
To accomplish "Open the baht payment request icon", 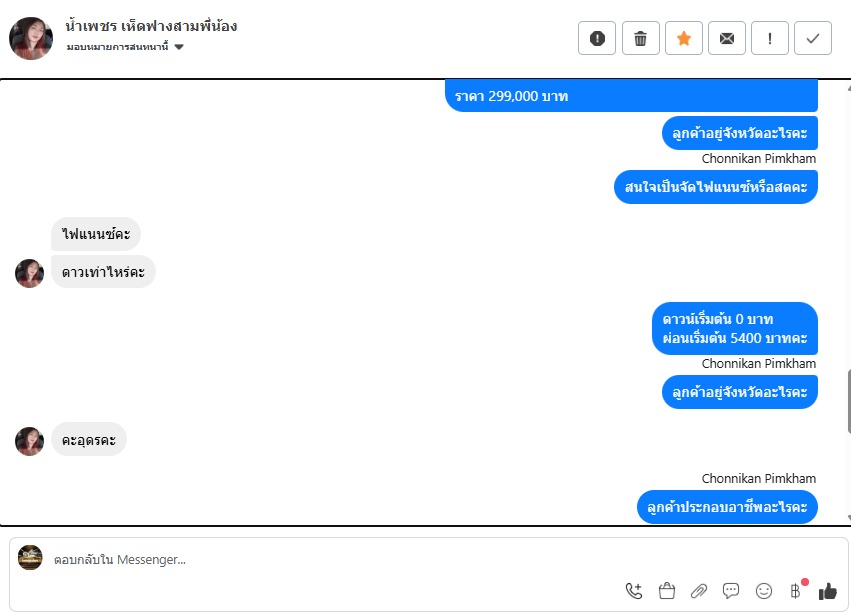I will tap(796, 590).
